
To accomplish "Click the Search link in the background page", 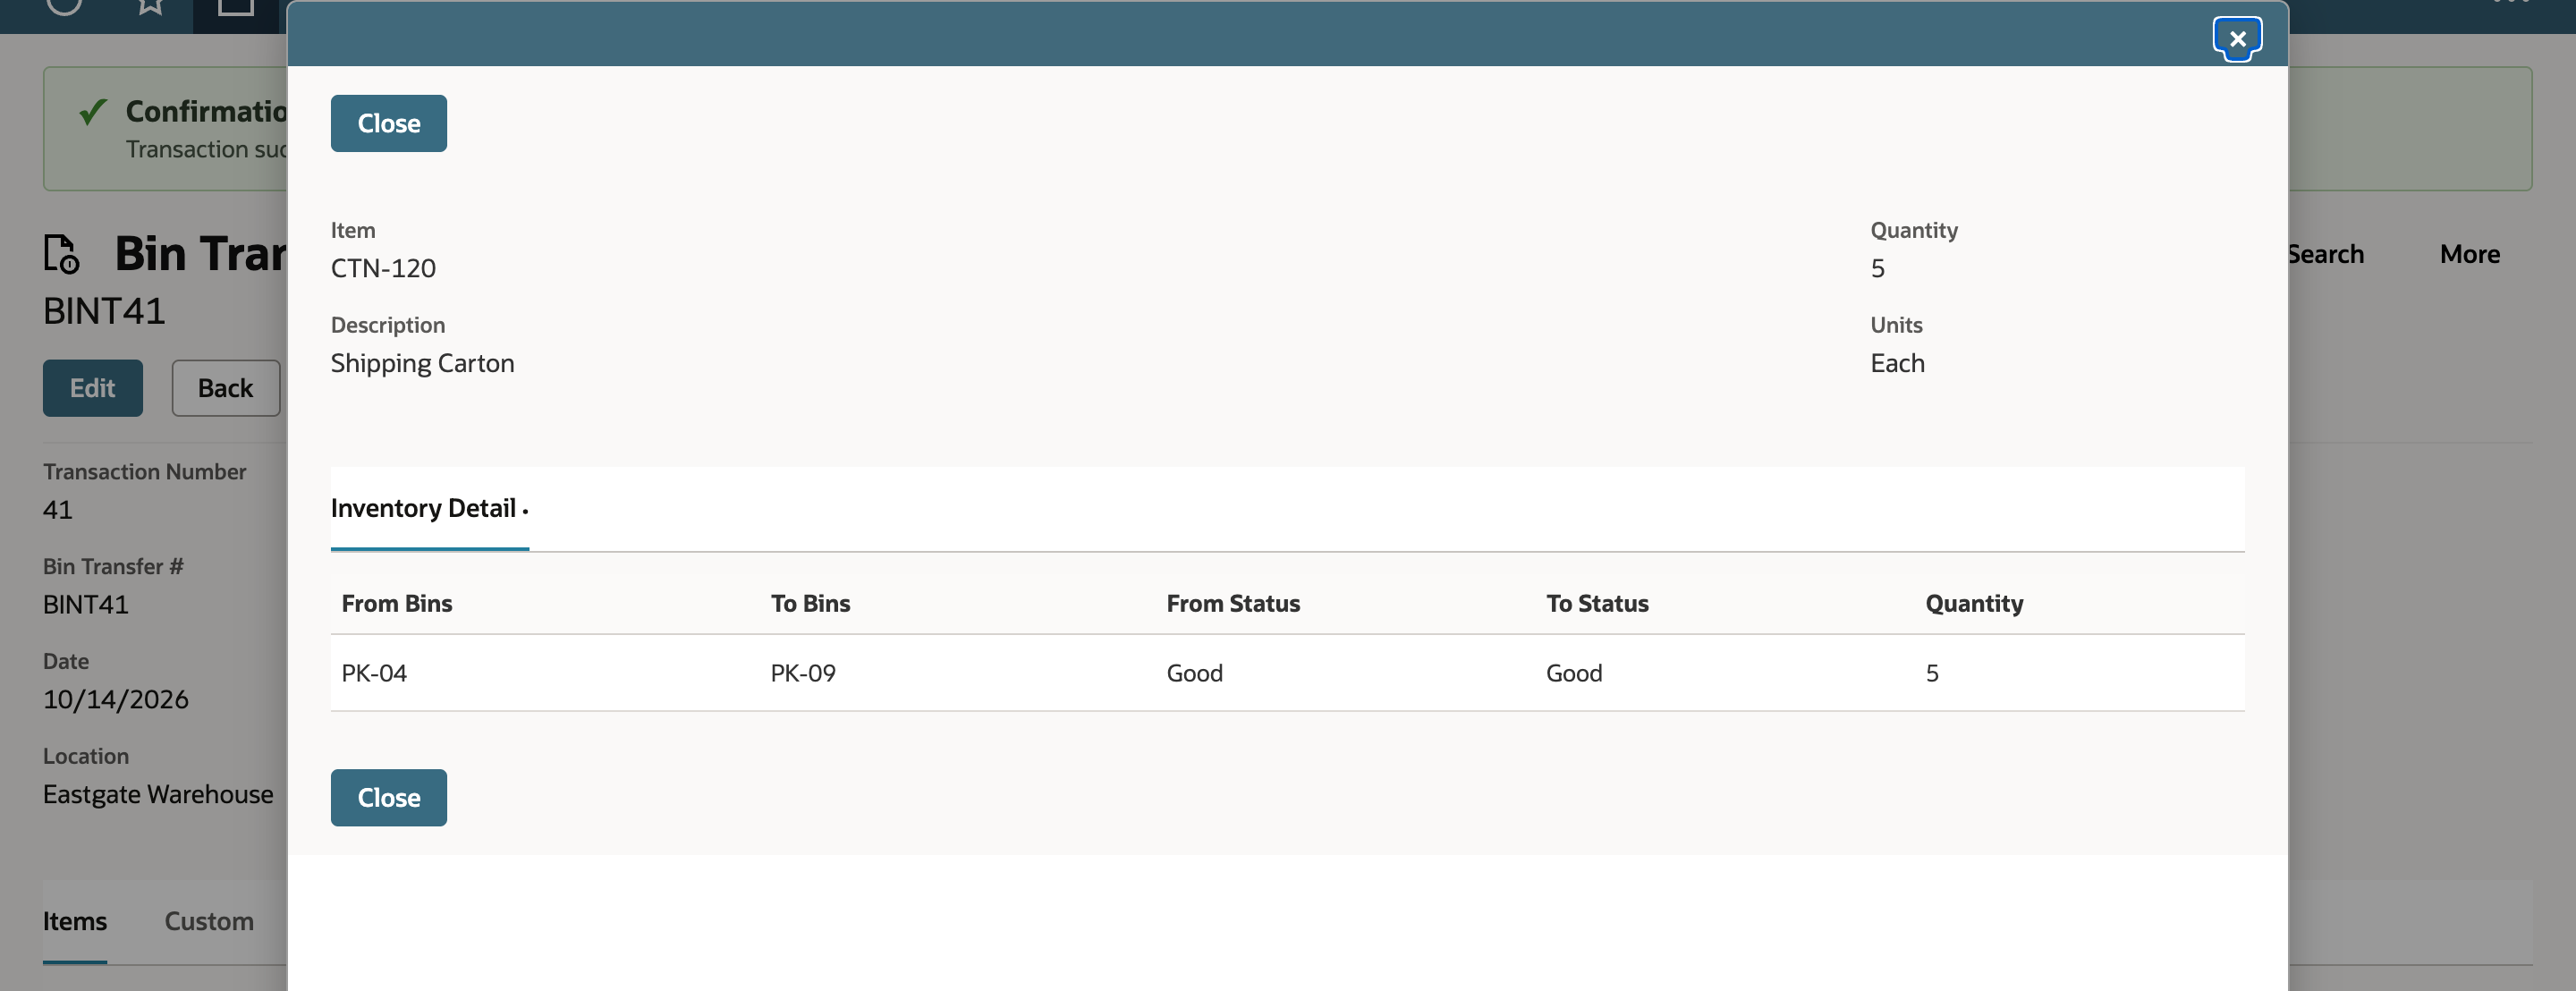I will tap(2326, 254).
